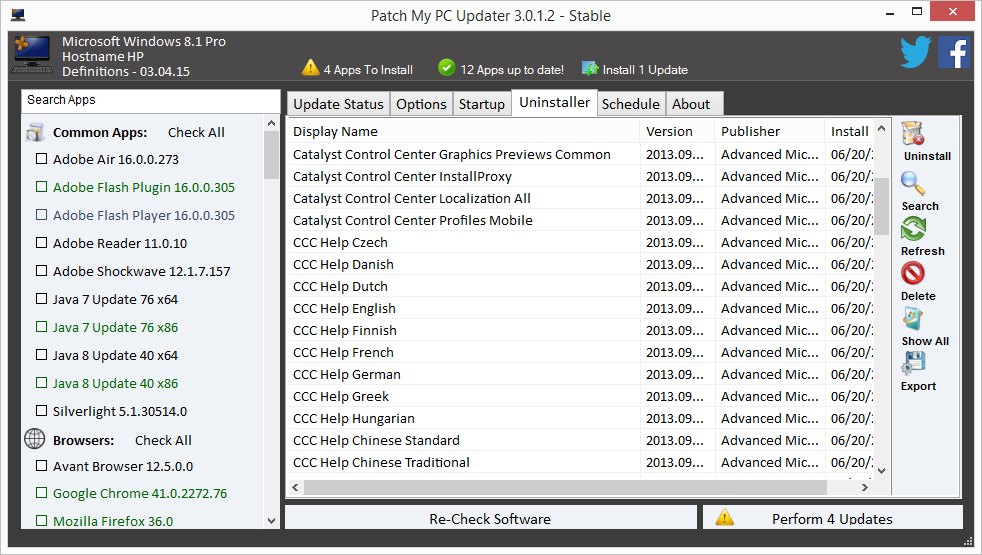
Task: Click app list scroll up arrow
Action: 271,123
